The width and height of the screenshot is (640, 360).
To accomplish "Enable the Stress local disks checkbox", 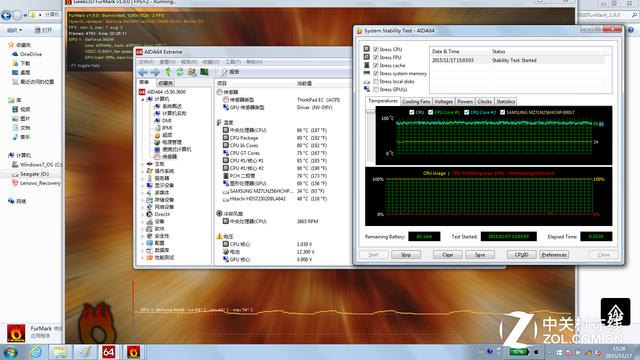I will click(x=376, y=82).
